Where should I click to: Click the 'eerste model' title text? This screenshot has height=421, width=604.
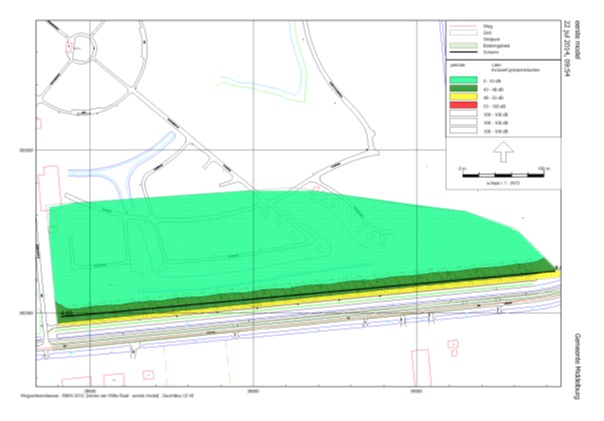pyautogui.click(x=577, y=40)
